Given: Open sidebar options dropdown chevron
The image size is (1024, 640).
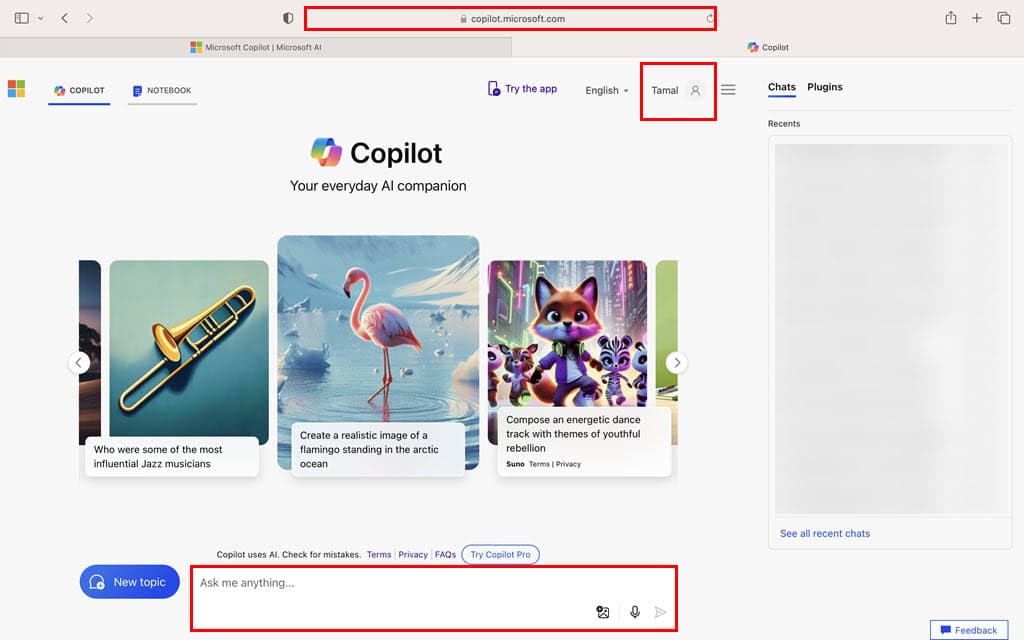Looking at the screenshot, I should 40,18.
